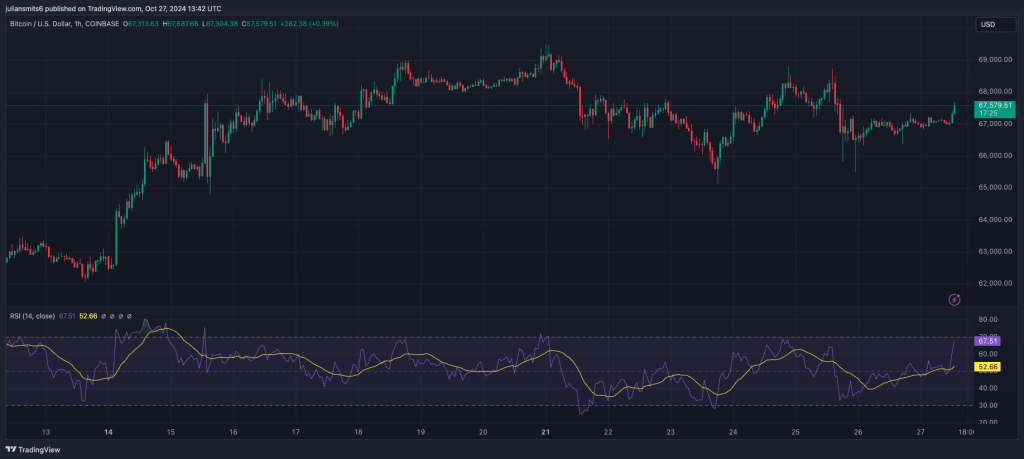This screenshot has height=459, width=1024.
Task: Click the 63,000.00 price axis label
Action: point(995,251)
